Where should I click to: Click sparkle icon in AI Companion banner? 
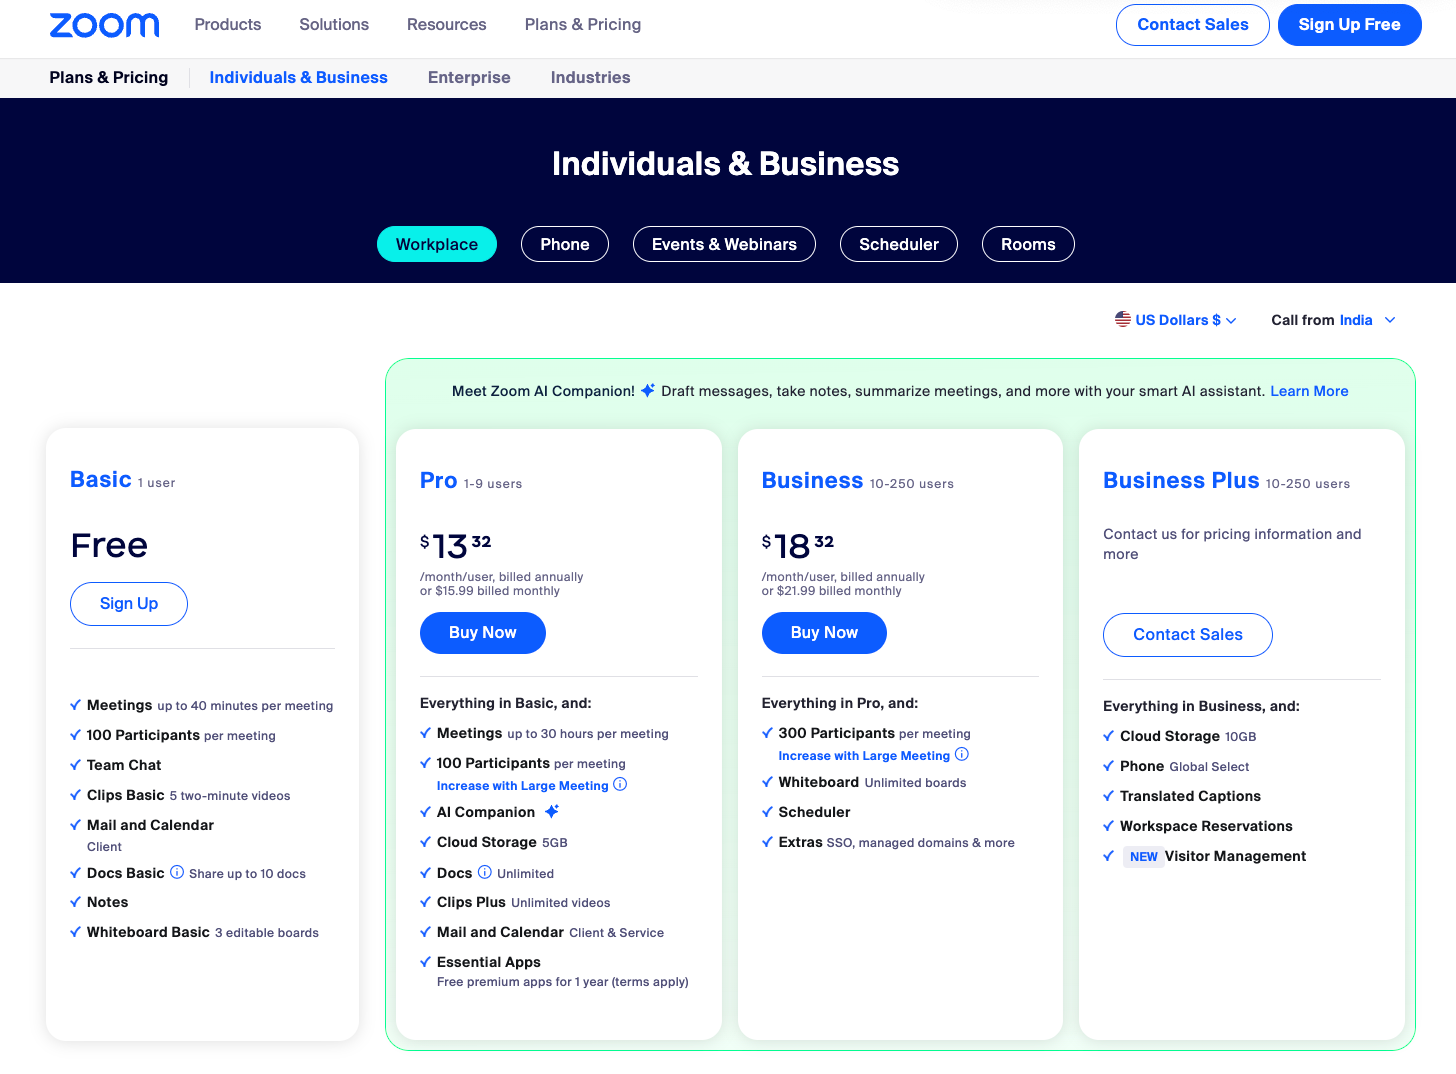(x=648, y=390)
